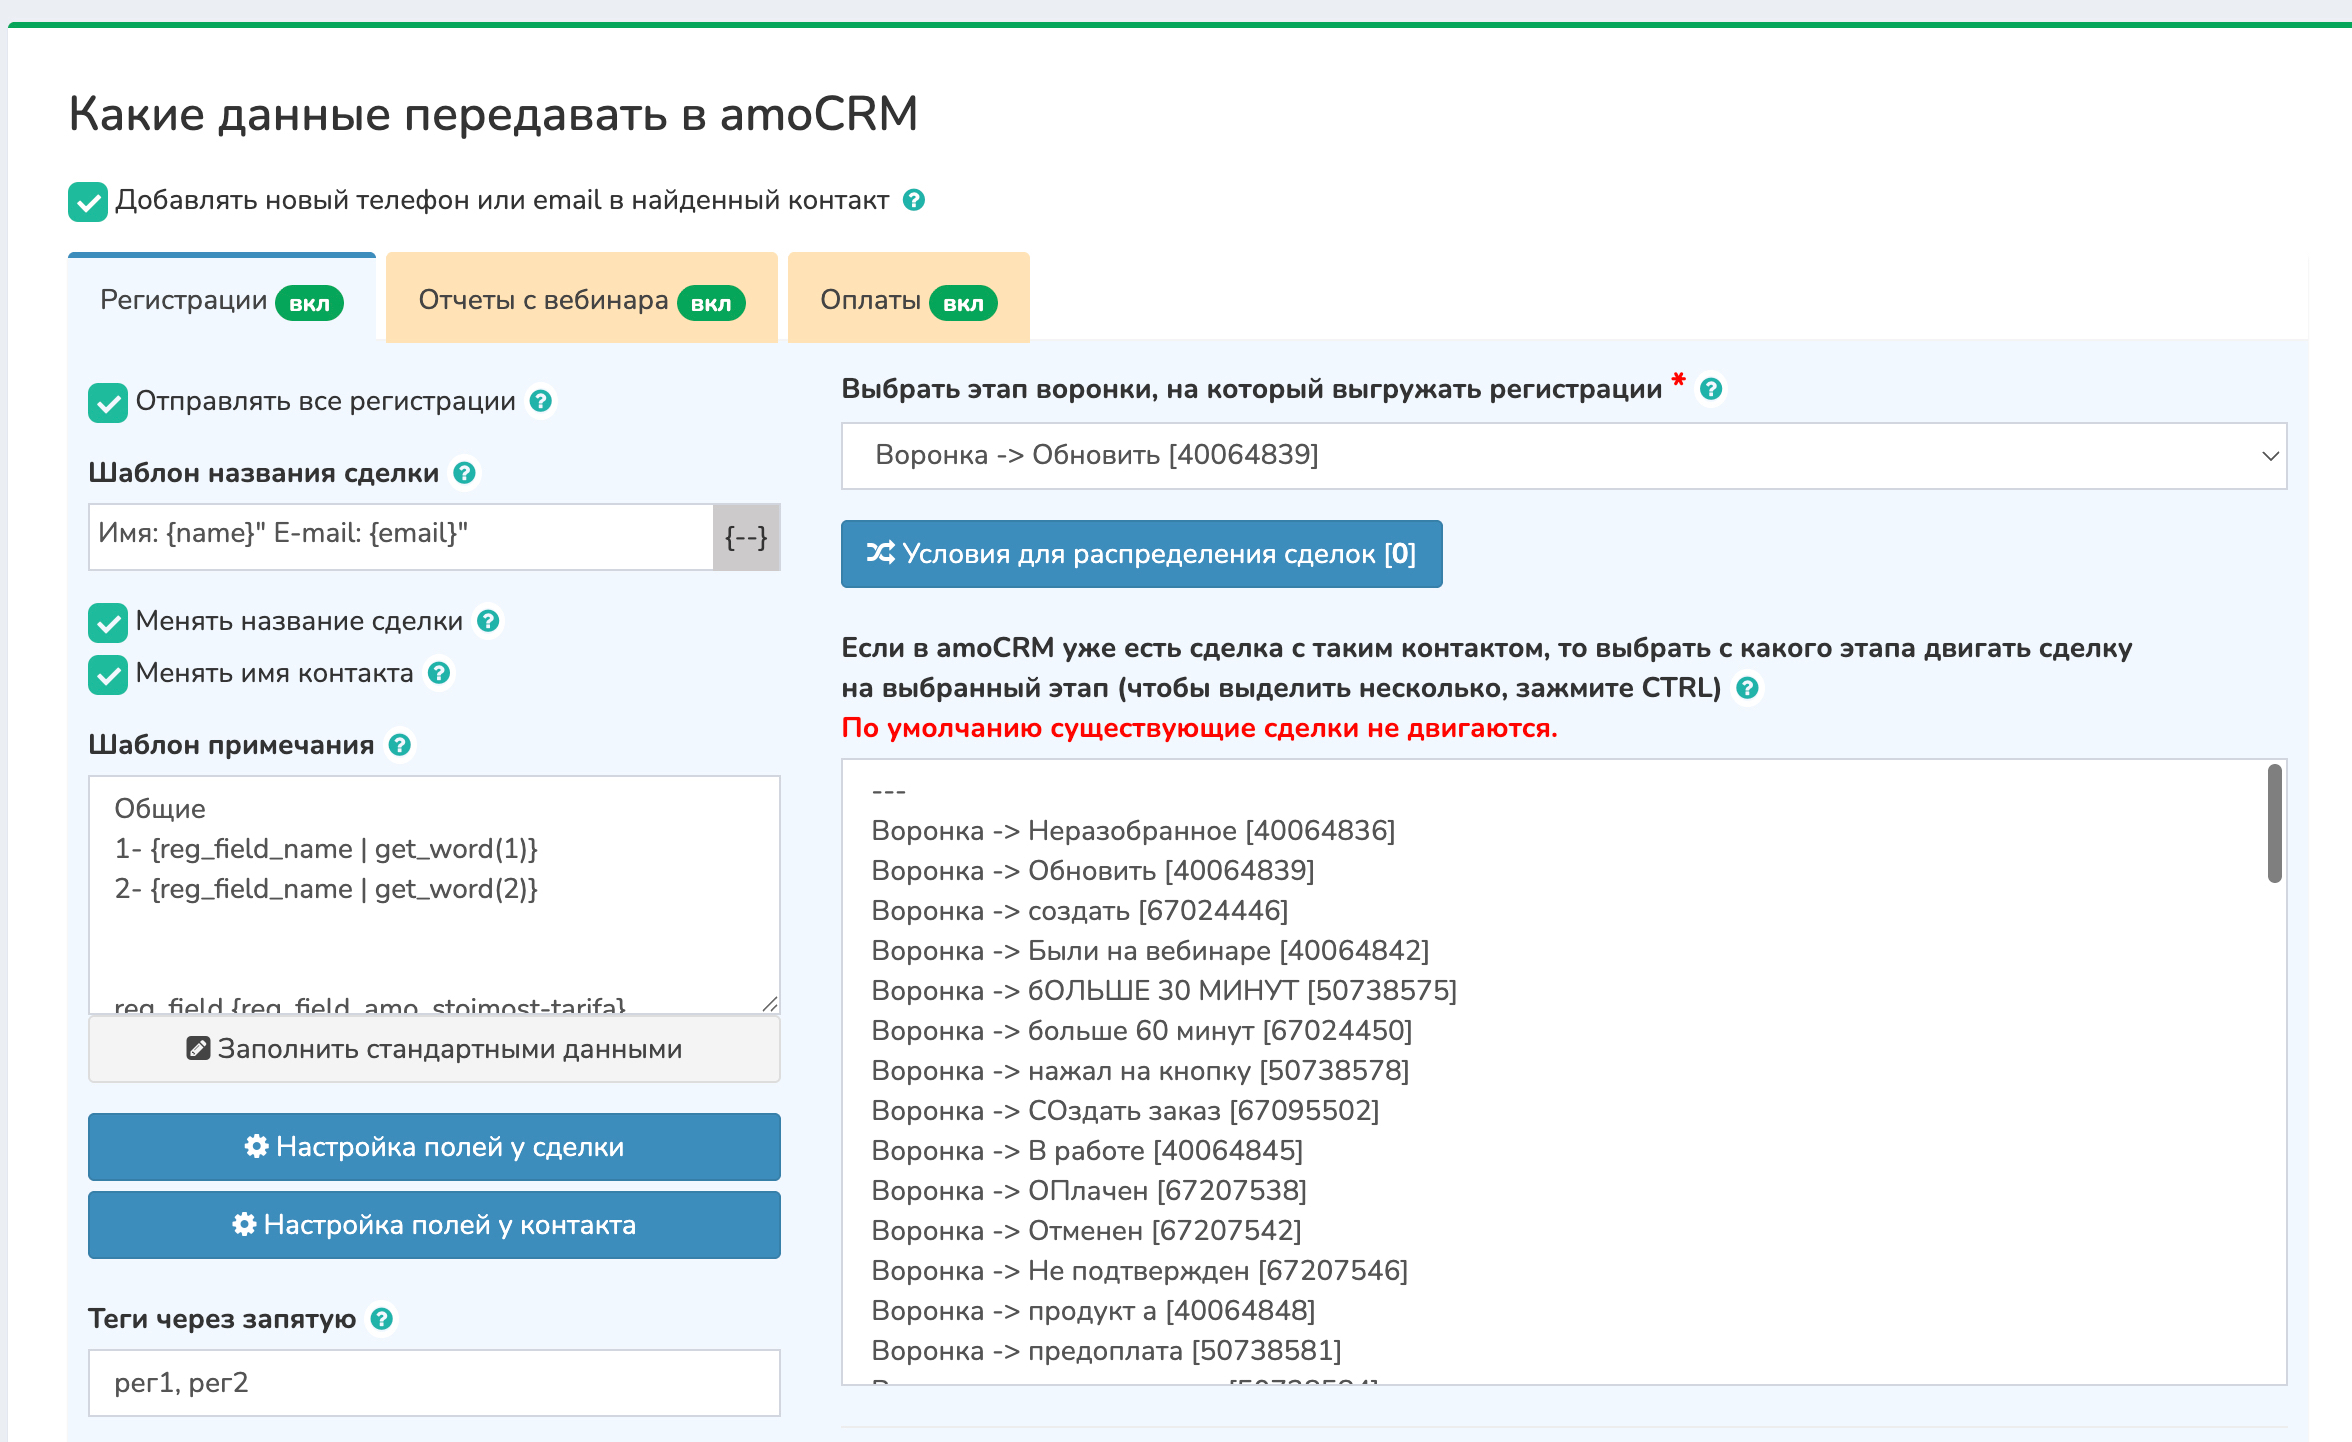The width and height of the screenshot is (2352, 1442).
Task: Click help icon next to 'Шаблон примечания'
Action: click(x=399, y=745)
